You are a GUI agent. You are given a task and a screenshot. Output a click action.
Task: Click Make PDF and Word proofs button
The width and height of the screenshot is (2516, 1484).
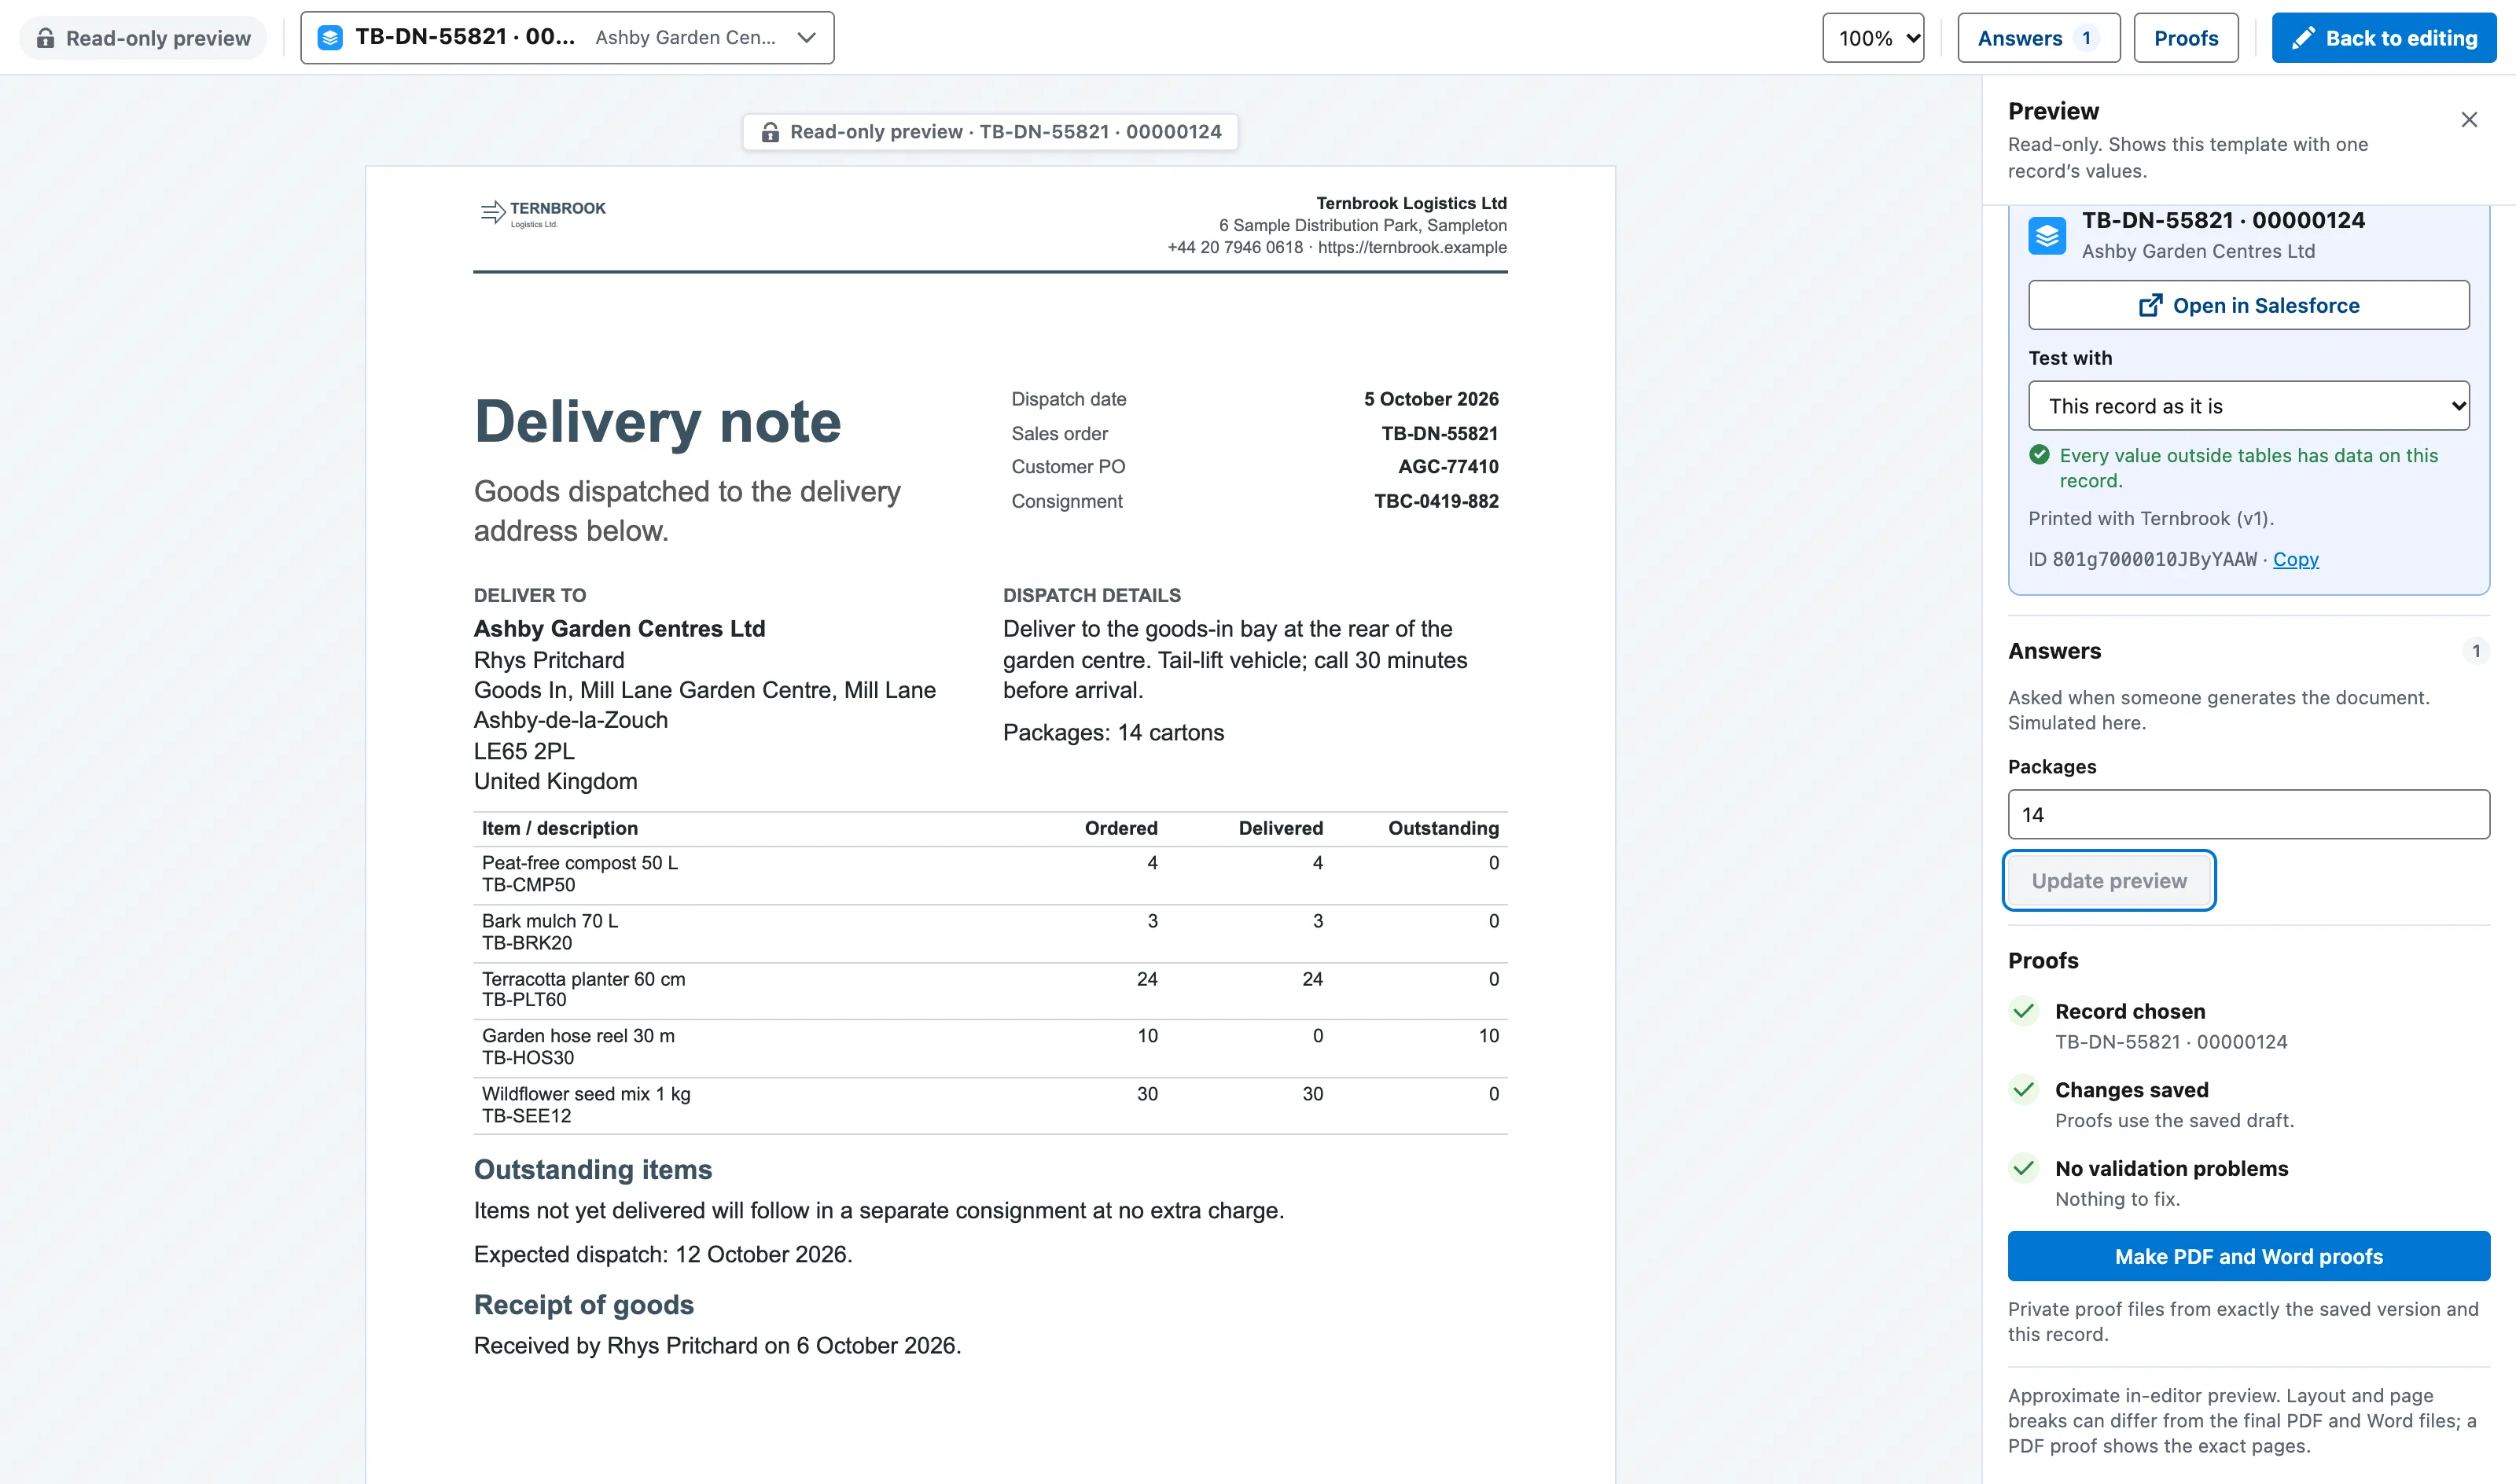point(2248,1256)
